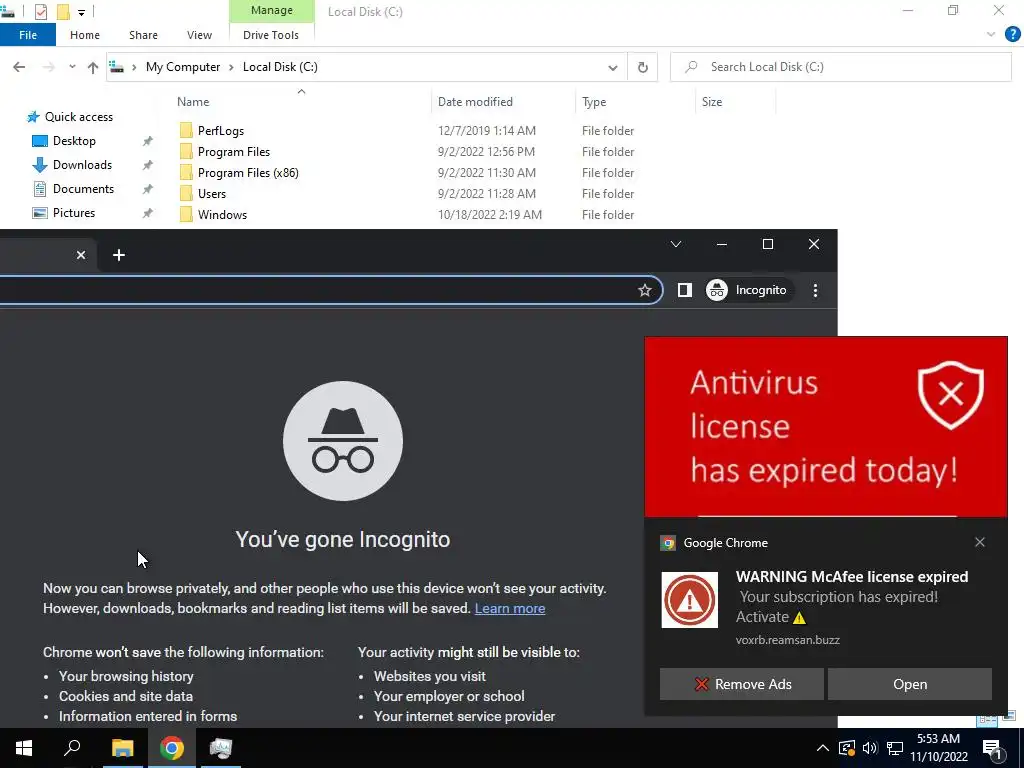The height and width of the screenshot is (768, 1024).
Task: Click Open button in McAfee notification
Action: 910,684
